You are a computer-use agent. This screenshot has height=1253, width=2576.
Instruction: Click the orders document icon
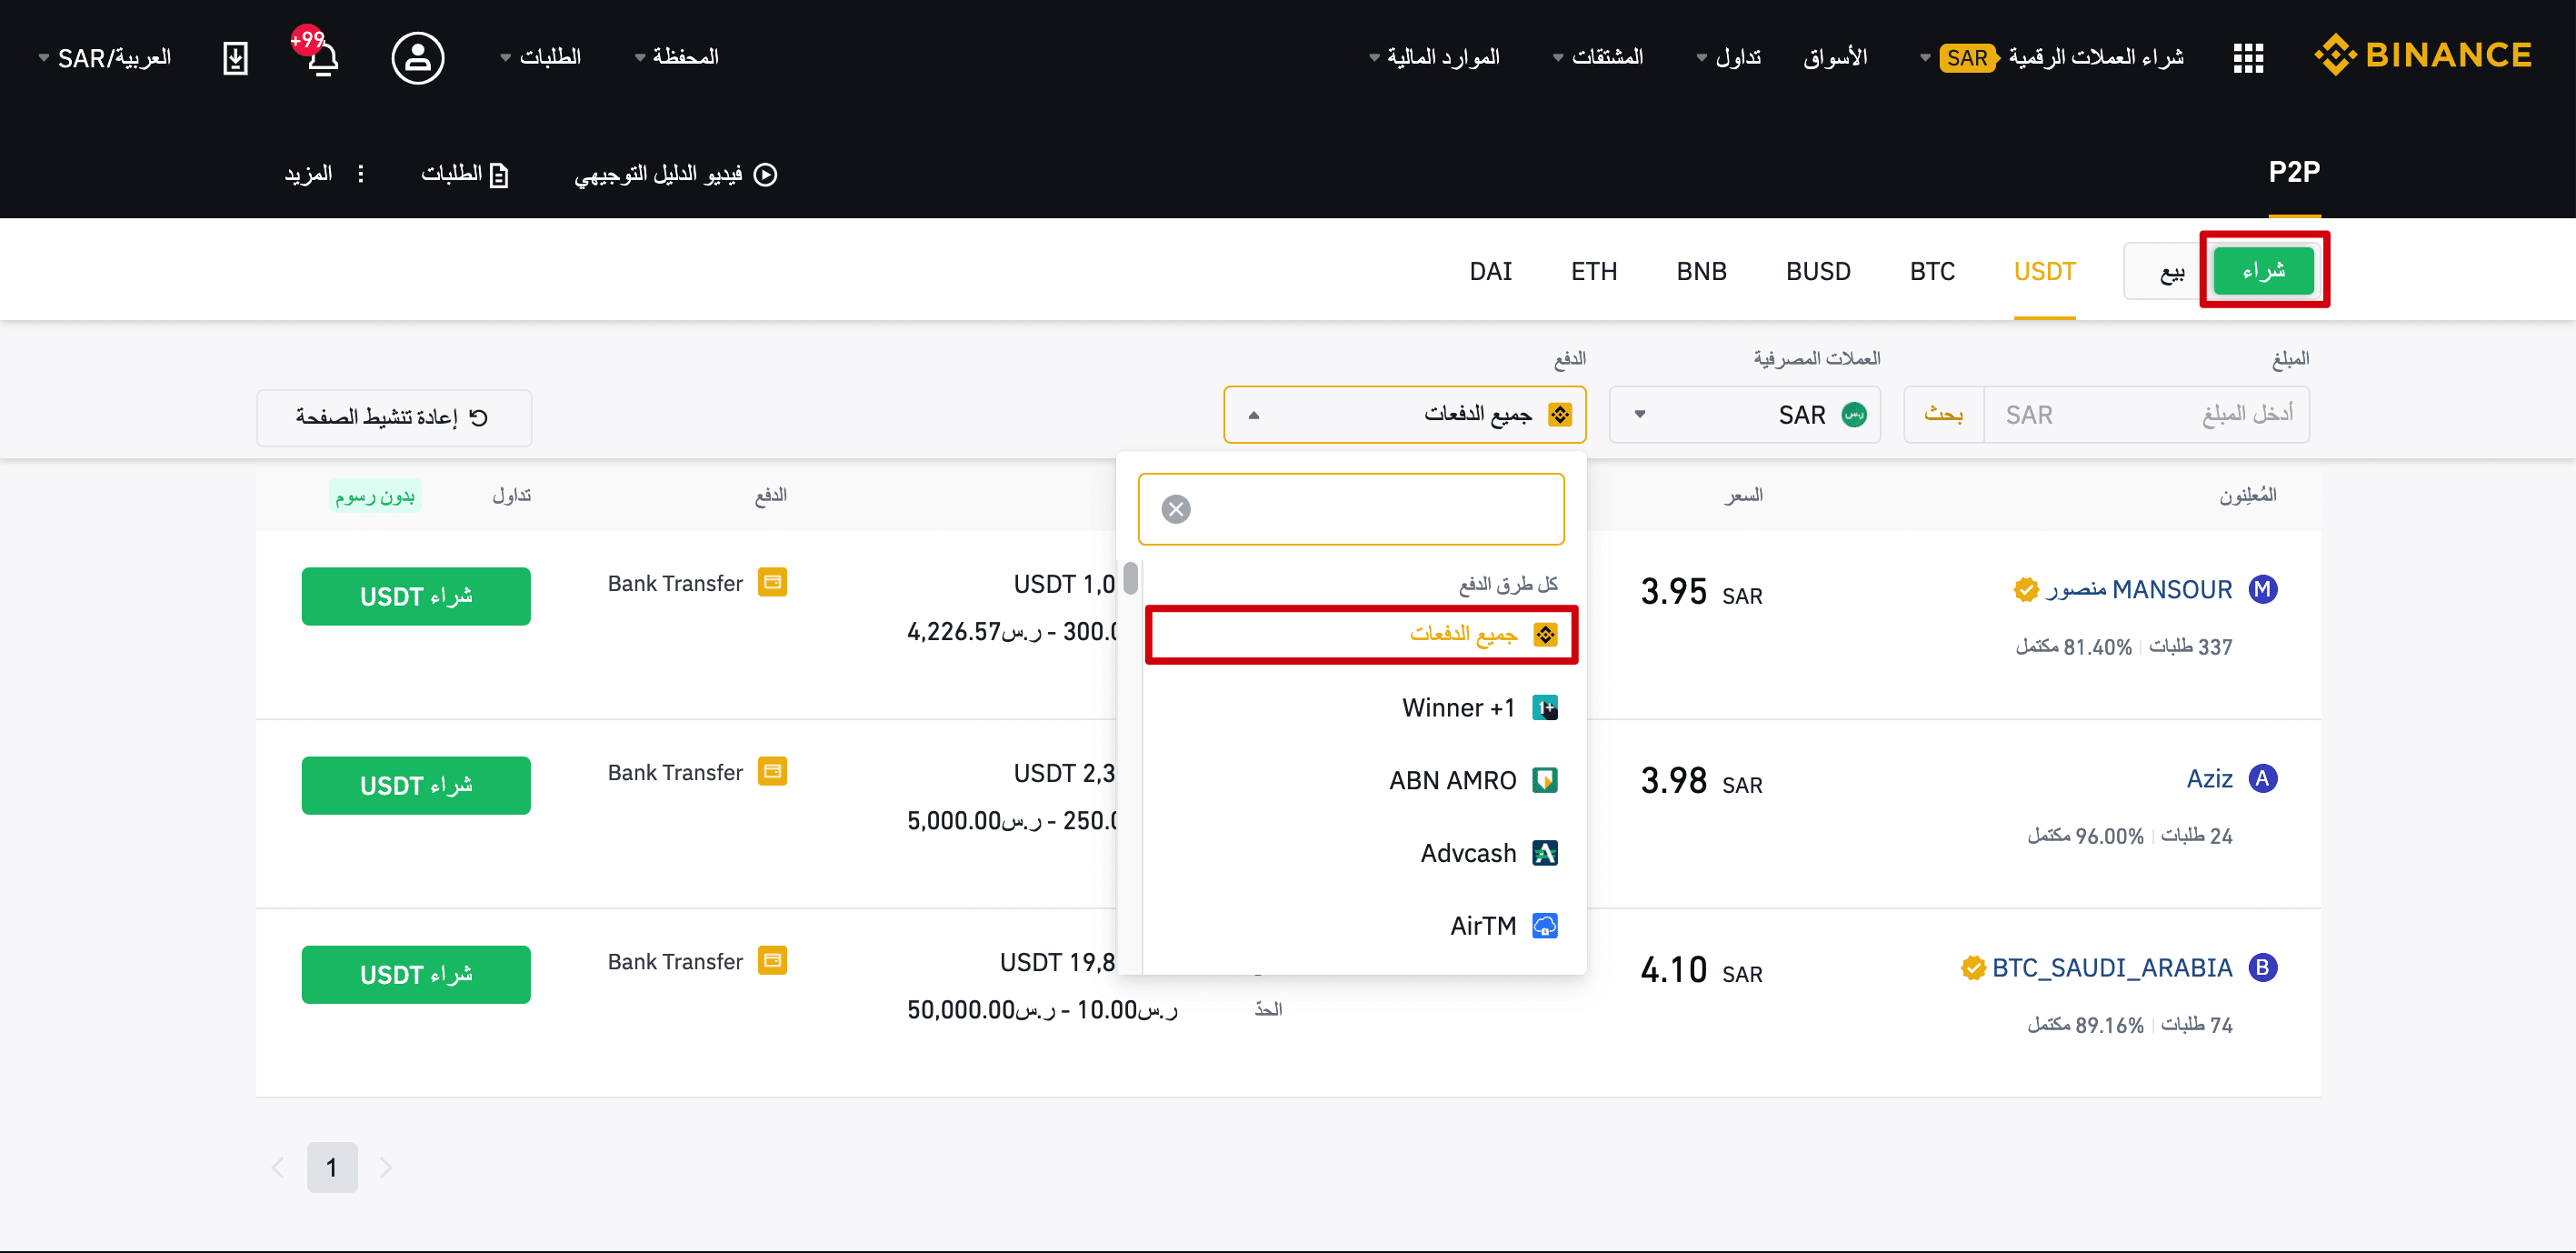[x=498, y=175]
